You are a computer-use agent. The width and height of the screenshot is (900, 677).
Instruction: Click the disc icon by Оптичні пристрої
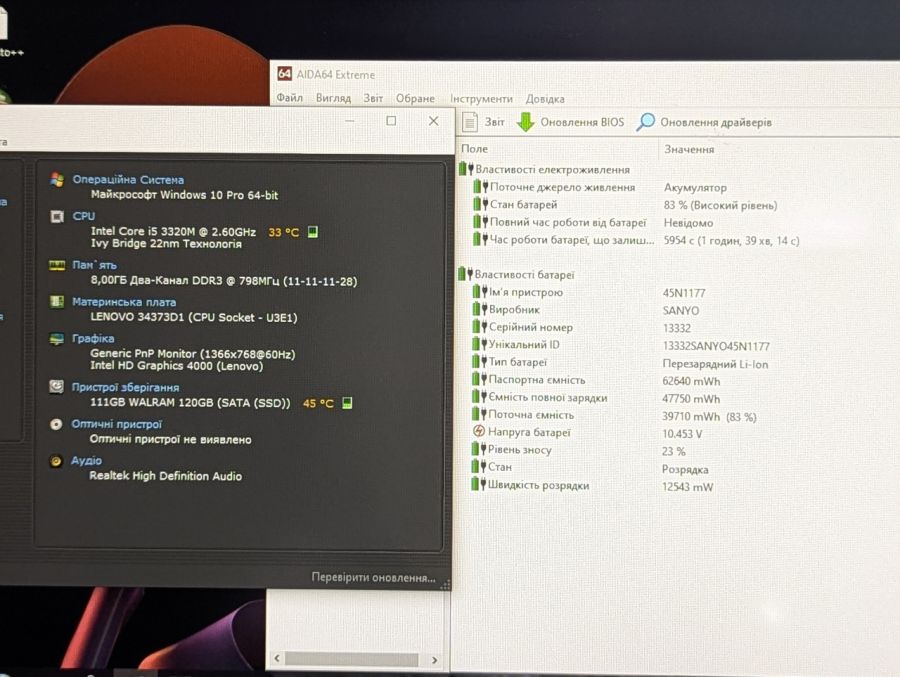click(56, 424)
